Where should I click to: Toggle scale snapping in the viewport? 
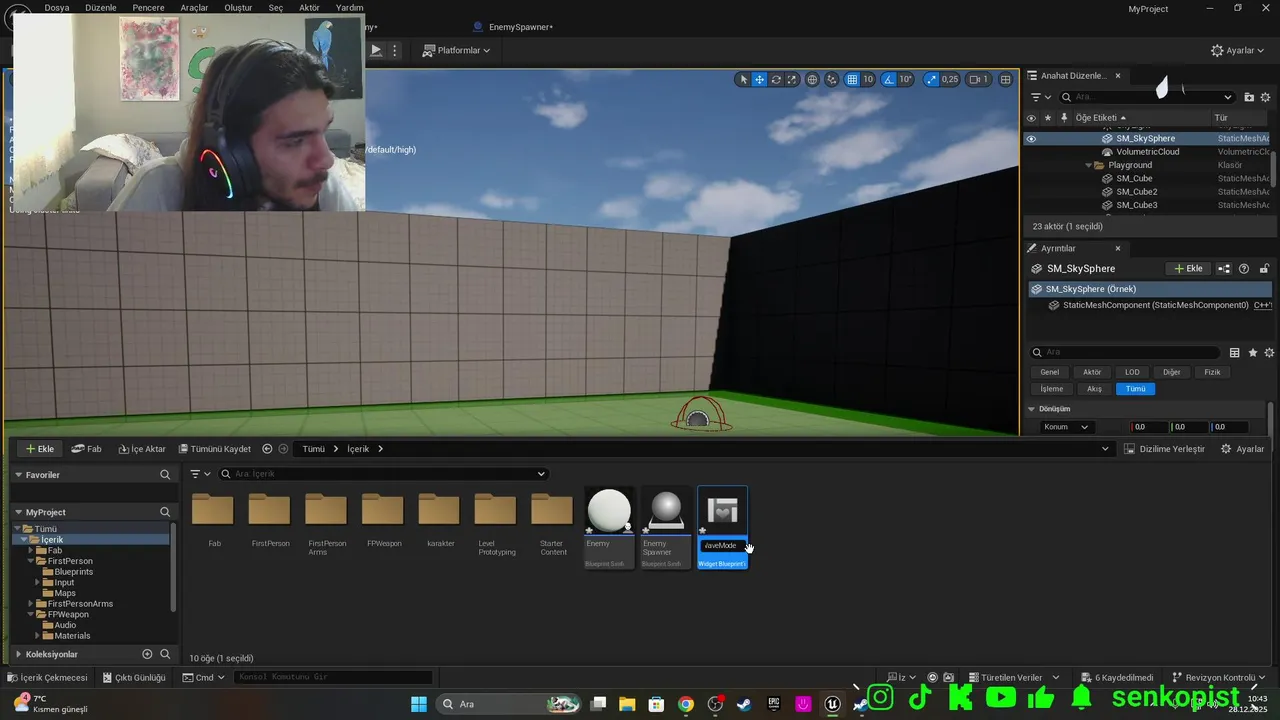coord(932,79)
